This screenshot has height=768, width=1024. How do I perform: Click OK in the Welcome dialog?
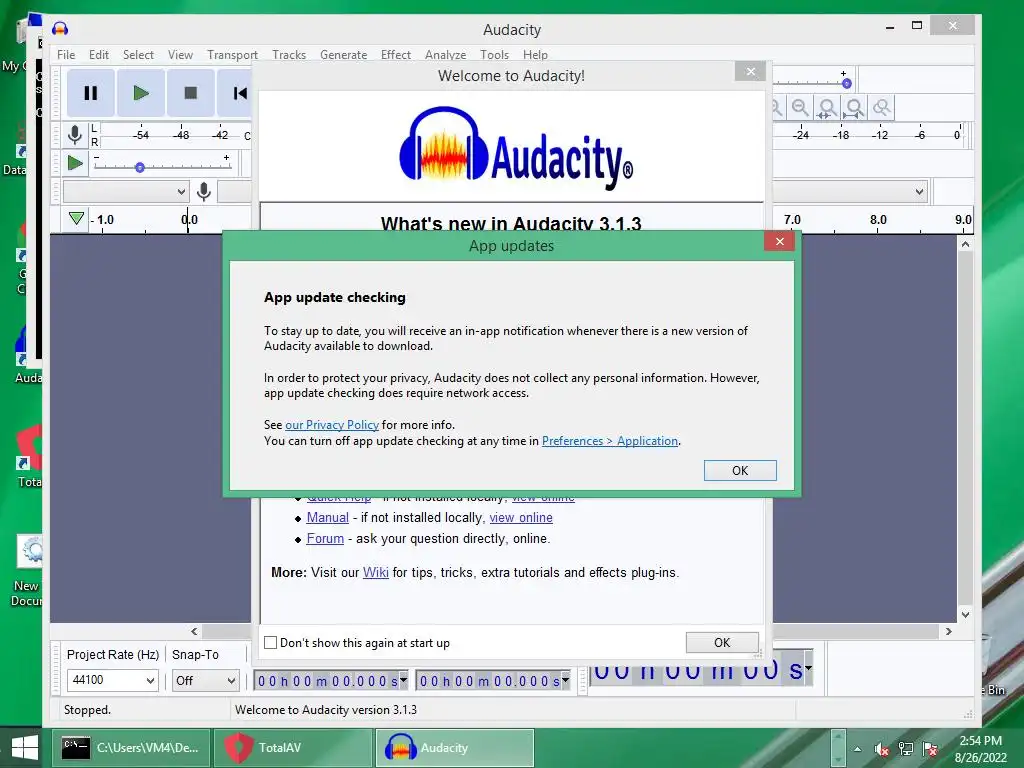click(722, 642)
